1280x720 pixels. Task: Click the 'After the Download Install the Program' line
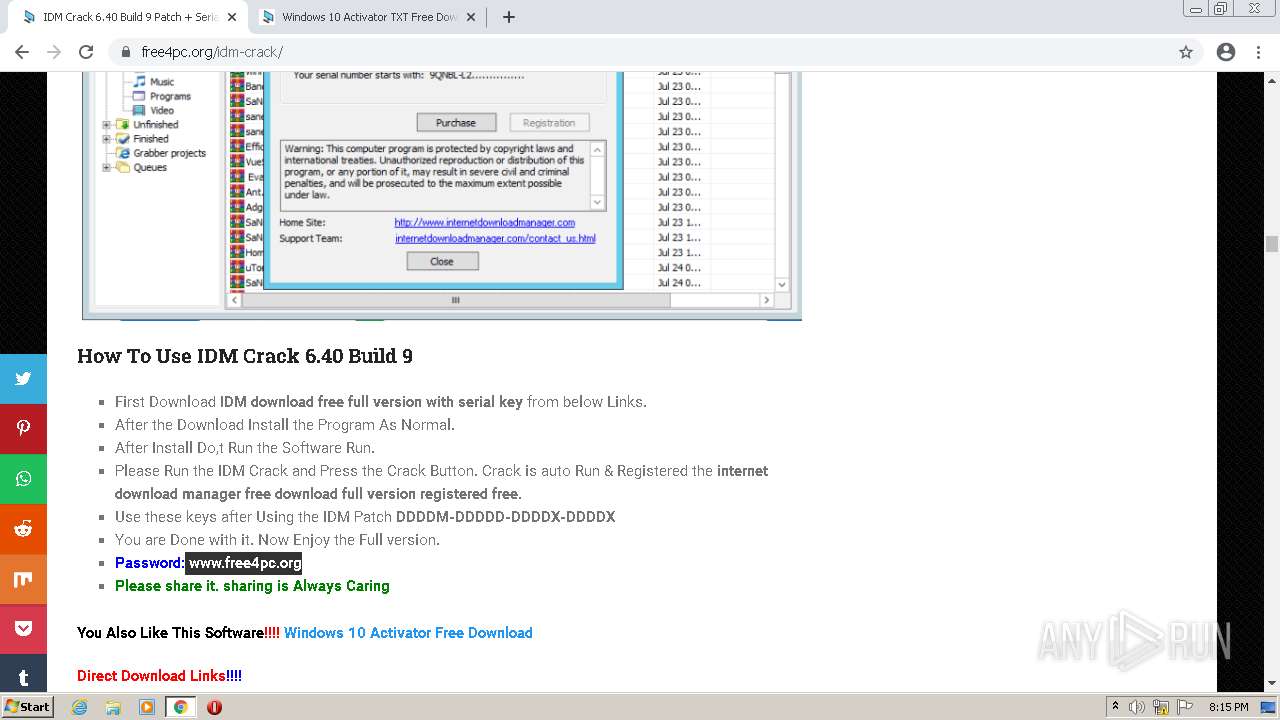point(285,425)
